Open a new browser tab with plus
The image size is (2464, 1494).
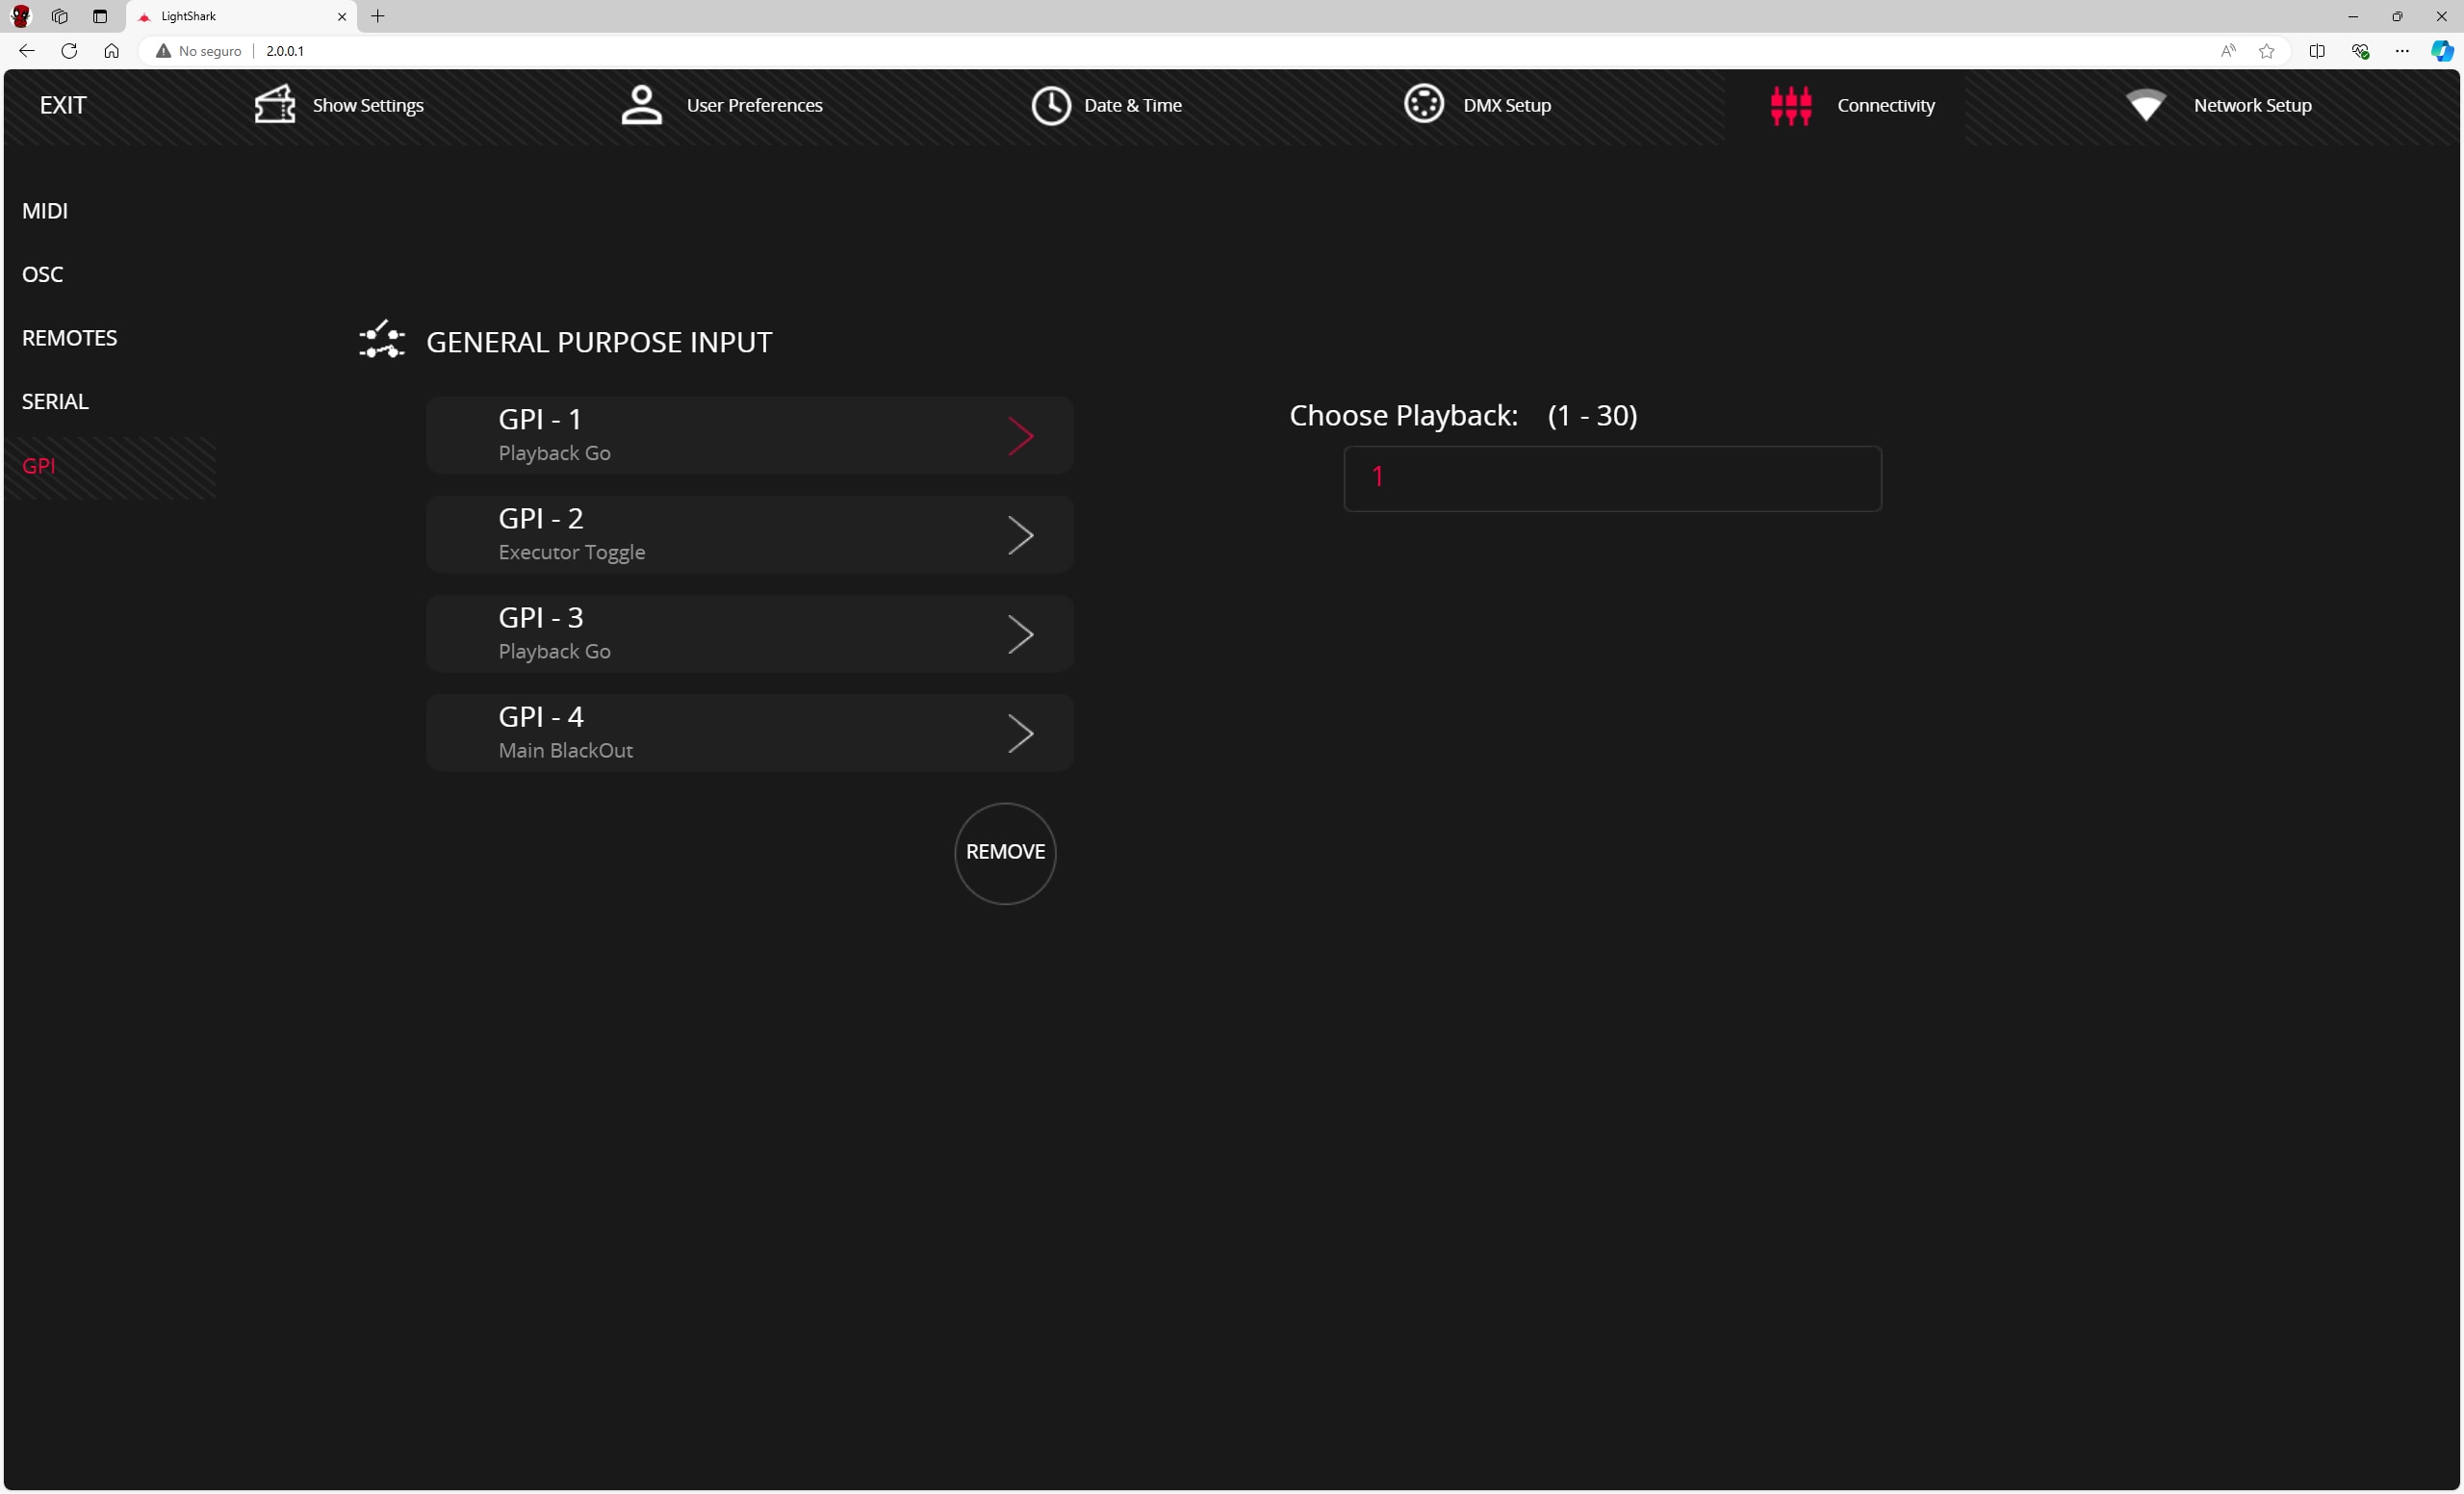378,16
